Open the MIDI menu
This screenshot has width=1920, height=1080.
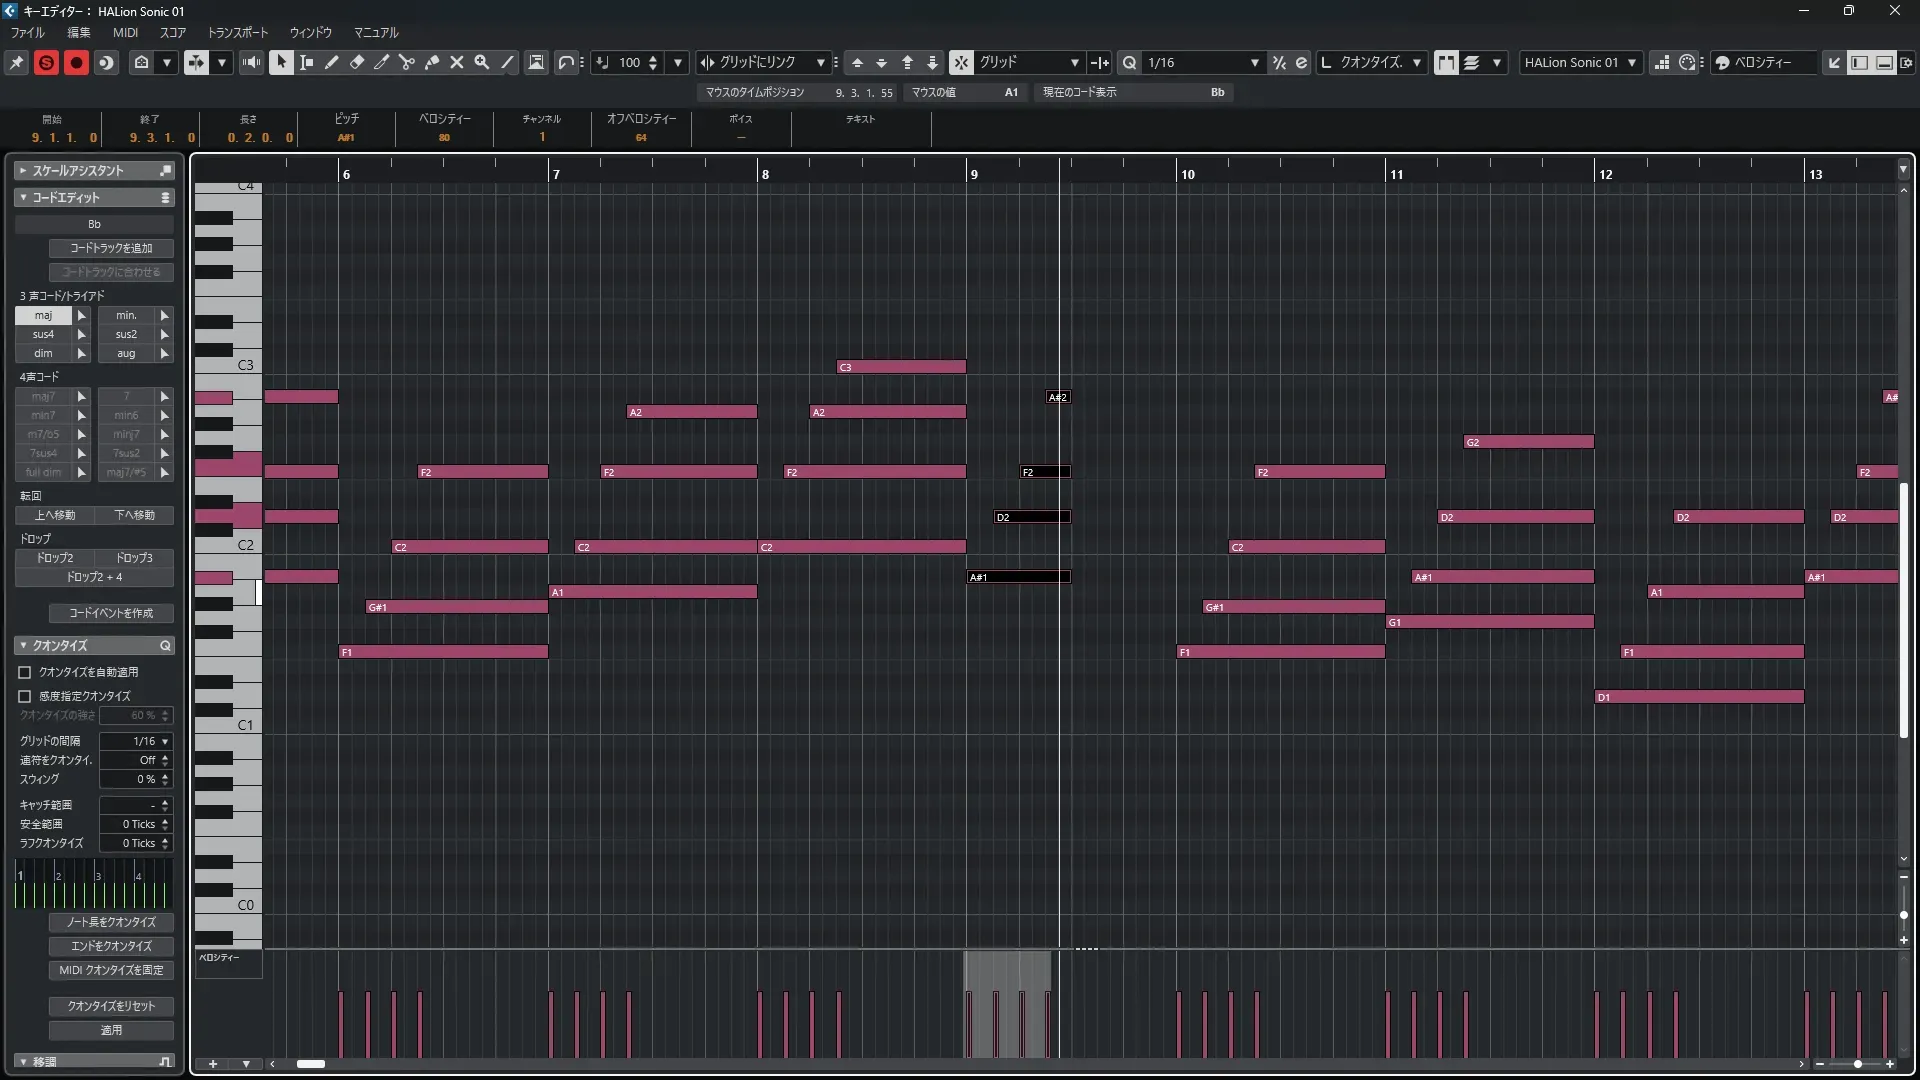[x=125, y=32]
